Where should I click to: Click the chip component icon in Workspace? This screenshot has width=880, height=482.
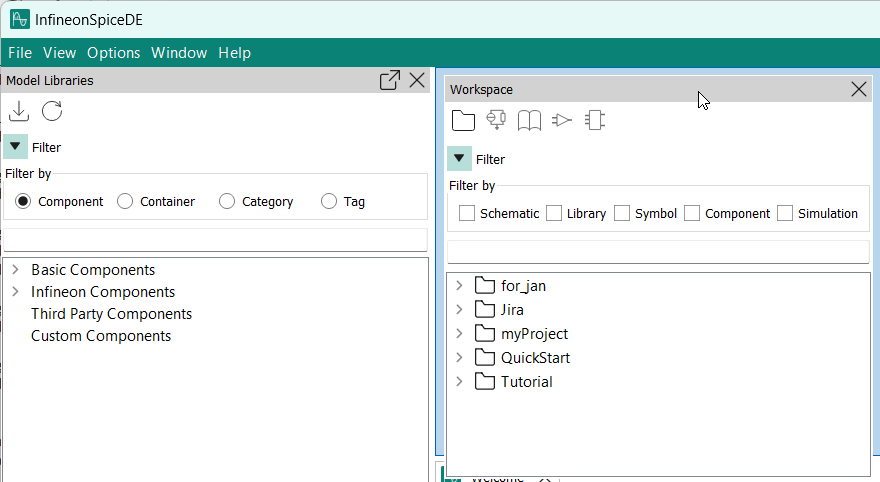coord(595,121)
